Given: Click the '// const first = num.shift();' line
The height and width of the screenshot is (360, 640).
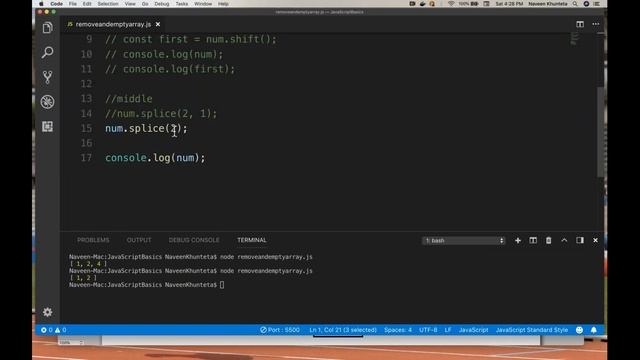Looking at the screenshot, I should click(191, 39).
